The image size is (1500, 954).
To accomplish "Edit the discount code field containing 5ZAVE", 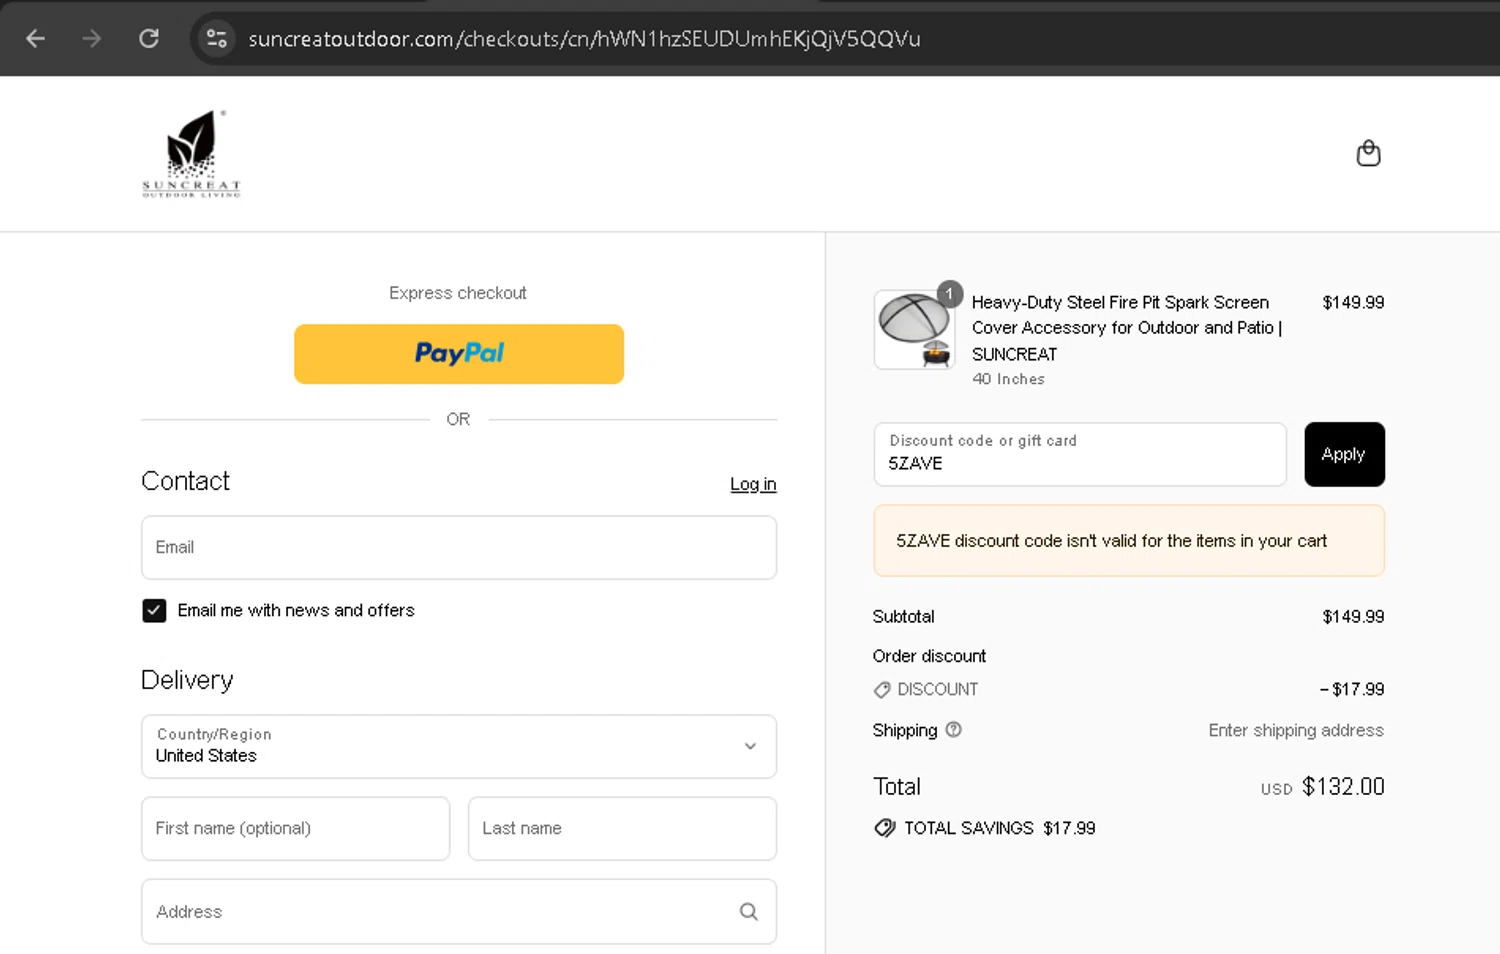I will (1080, 454).
